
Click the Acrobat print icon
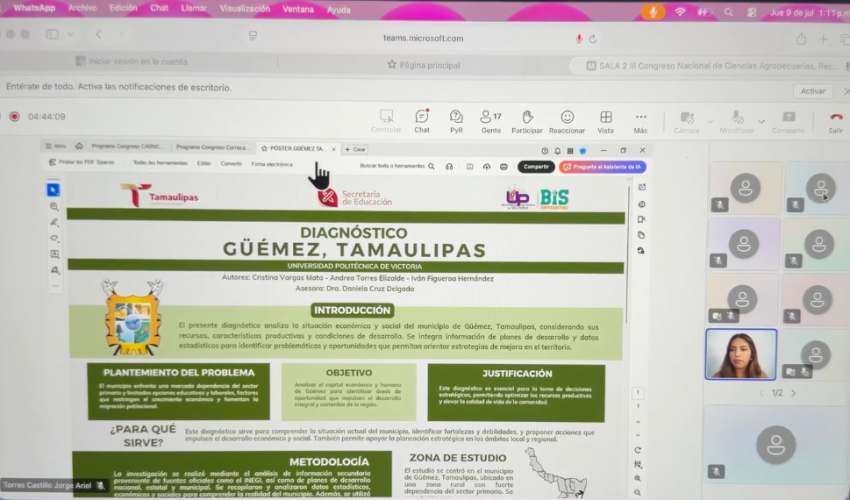(x=504, y=166)
